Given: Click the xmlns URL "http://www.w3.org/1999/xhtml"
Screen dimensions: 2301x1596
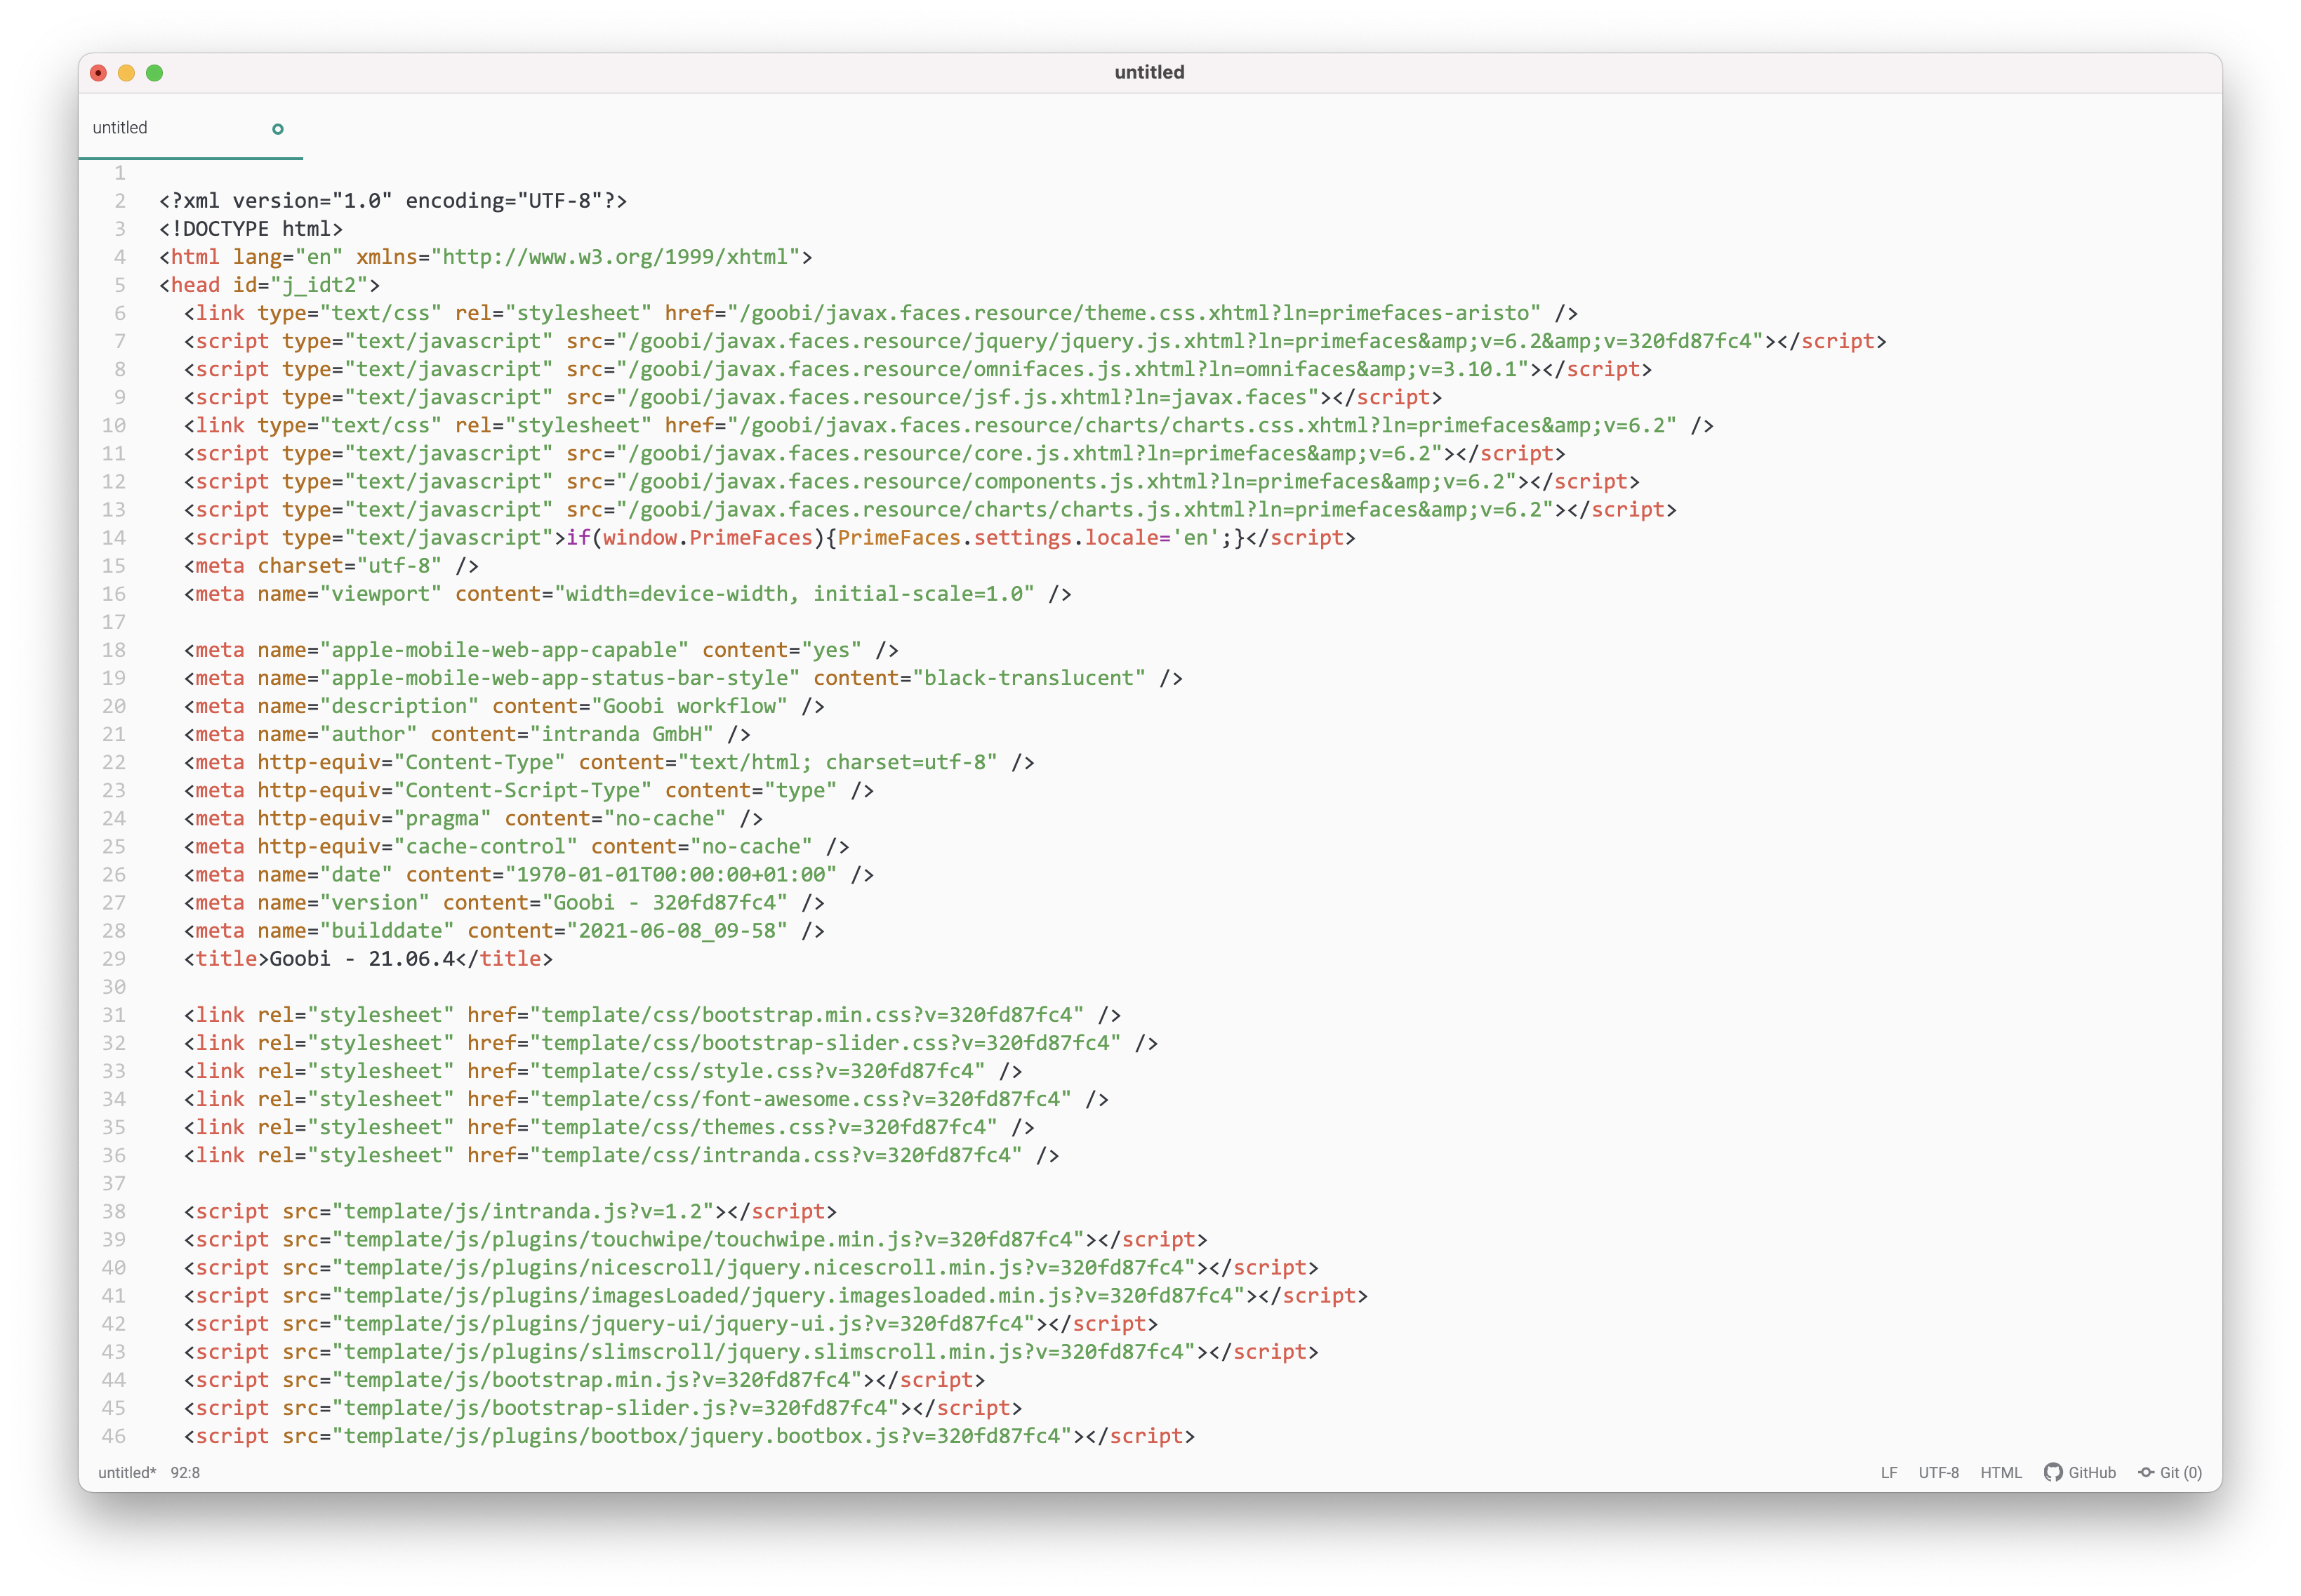Looking at the screenshot, I should (622, 257).
